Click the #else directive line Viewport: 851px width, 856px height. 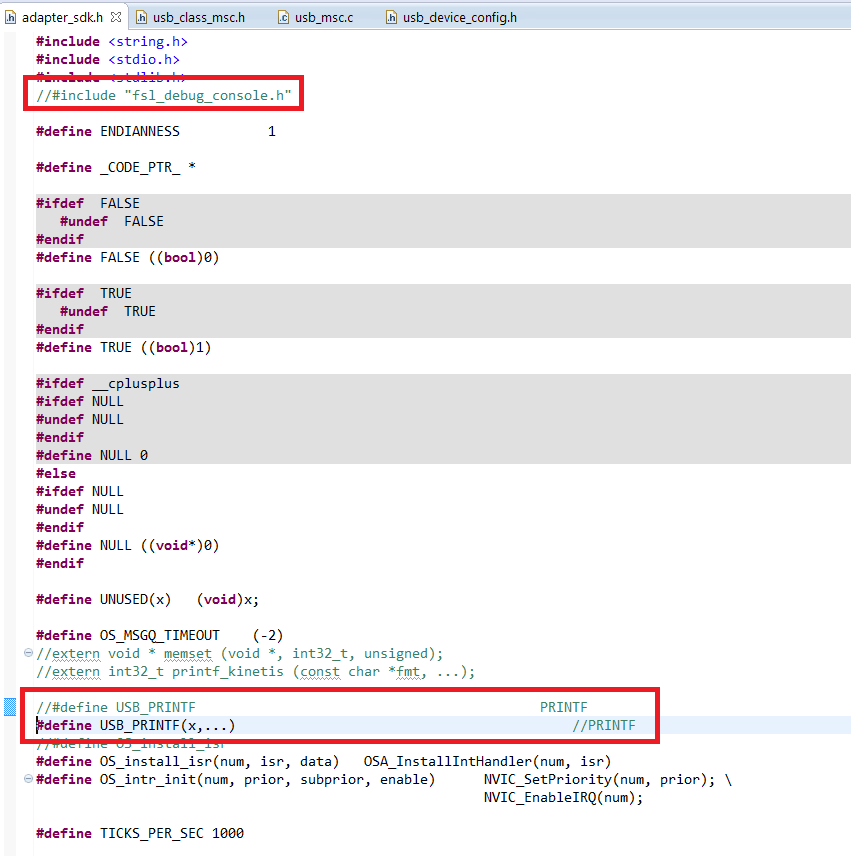(x=56, y=474)
